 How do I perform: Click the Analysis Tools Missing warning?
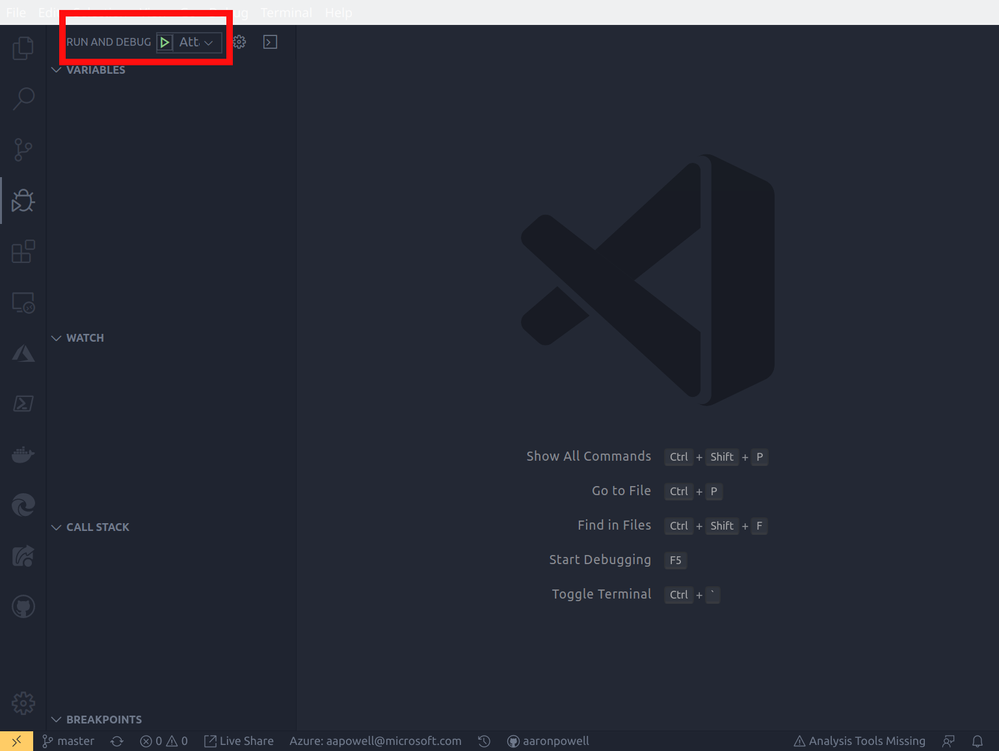(x=859, y=741)
